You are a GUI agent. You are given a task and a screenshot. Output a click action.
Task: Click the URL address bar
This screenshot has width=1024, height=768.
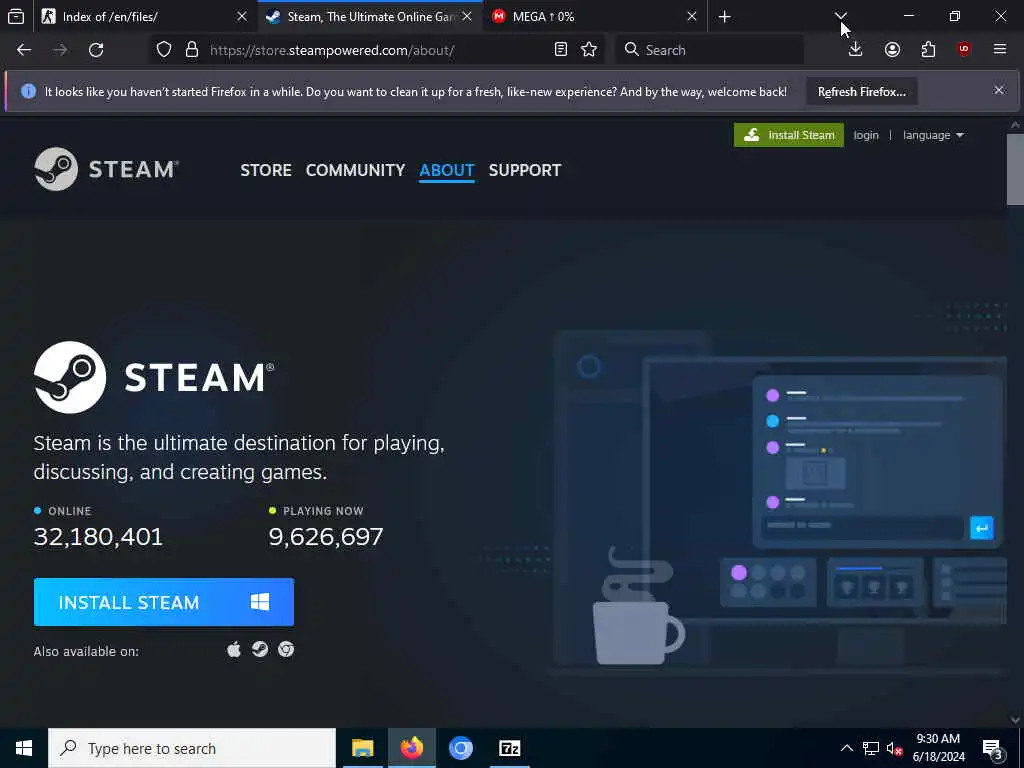(x=376, y=50)
